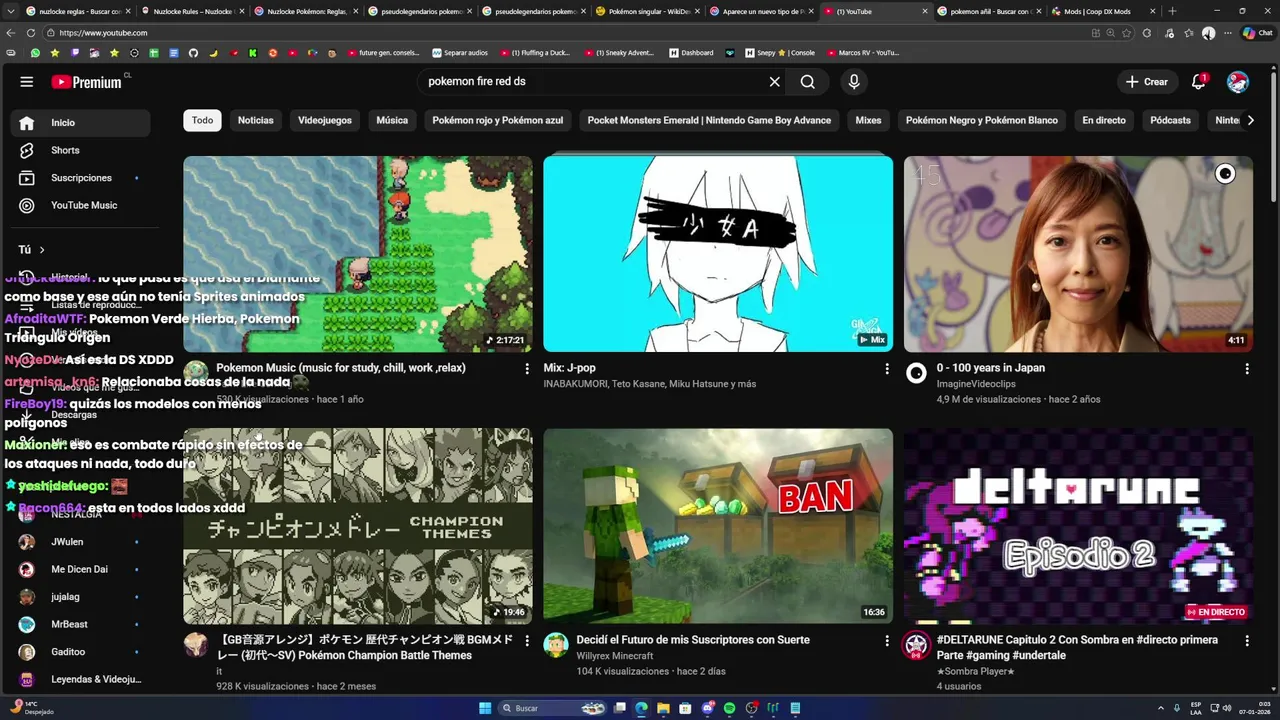This screenshot has width=1280, height=720.
Task: Open YouTube Music from the sidebar
Action: coord(81,205)
